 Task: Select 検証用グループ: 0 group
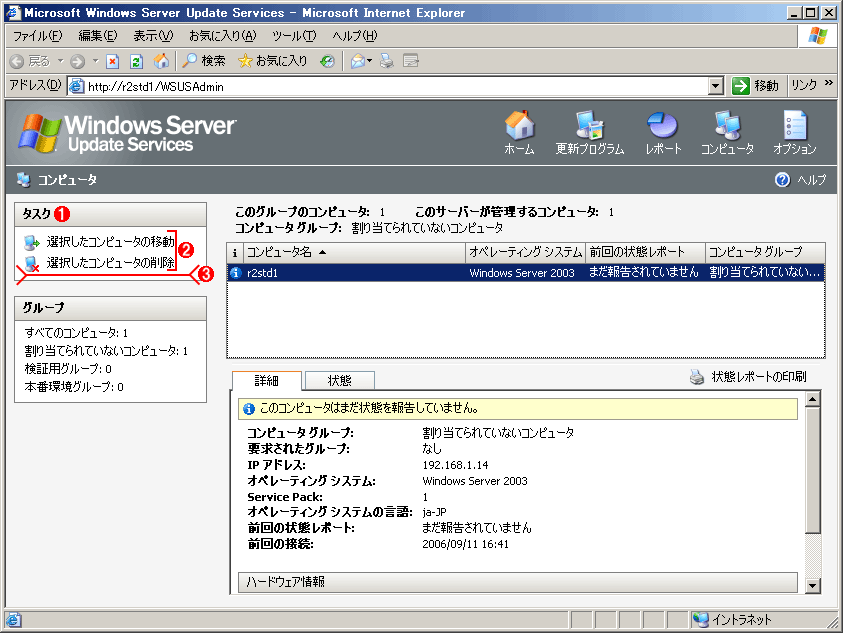(68, 369)
